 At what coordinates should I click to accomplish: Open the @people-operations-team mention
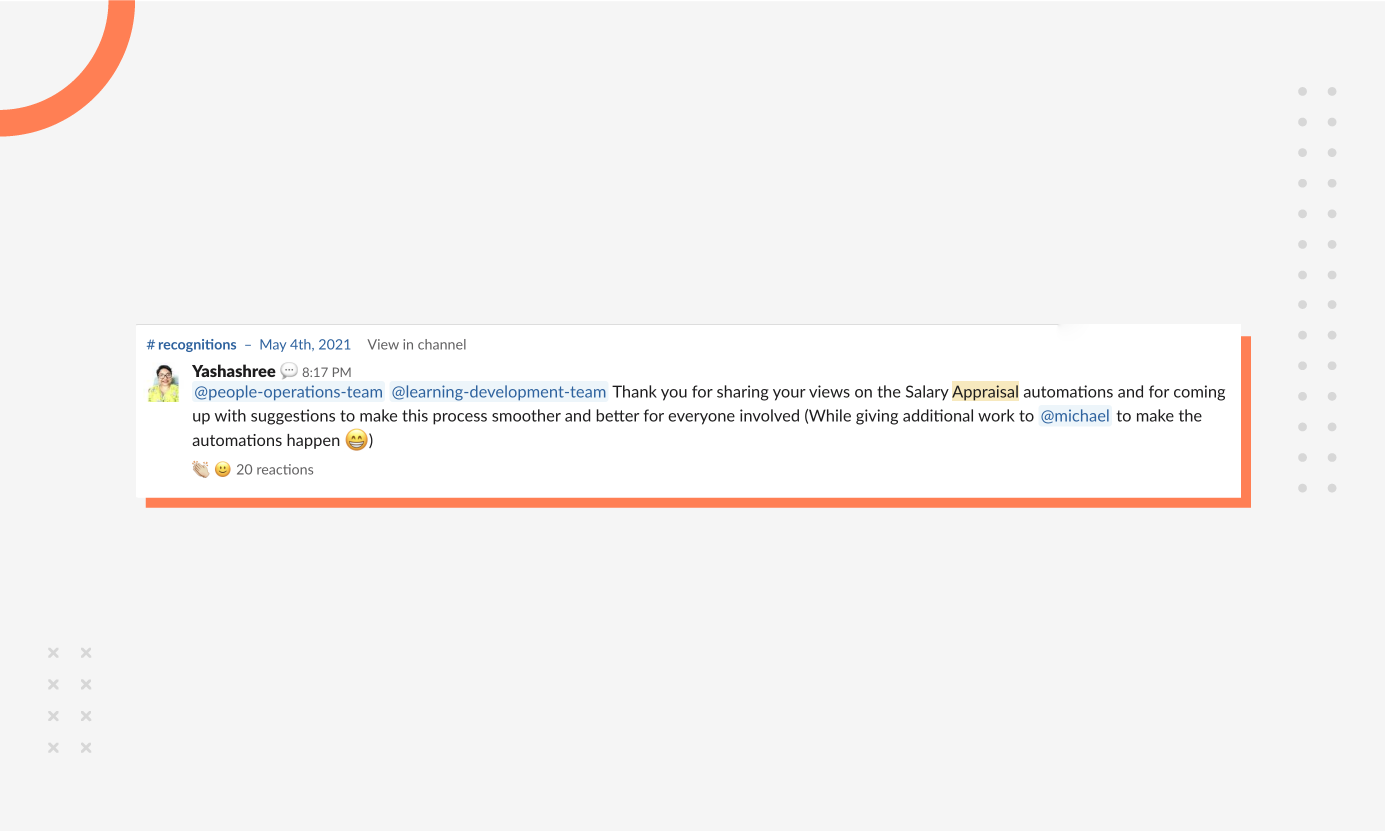coord(288,392)
